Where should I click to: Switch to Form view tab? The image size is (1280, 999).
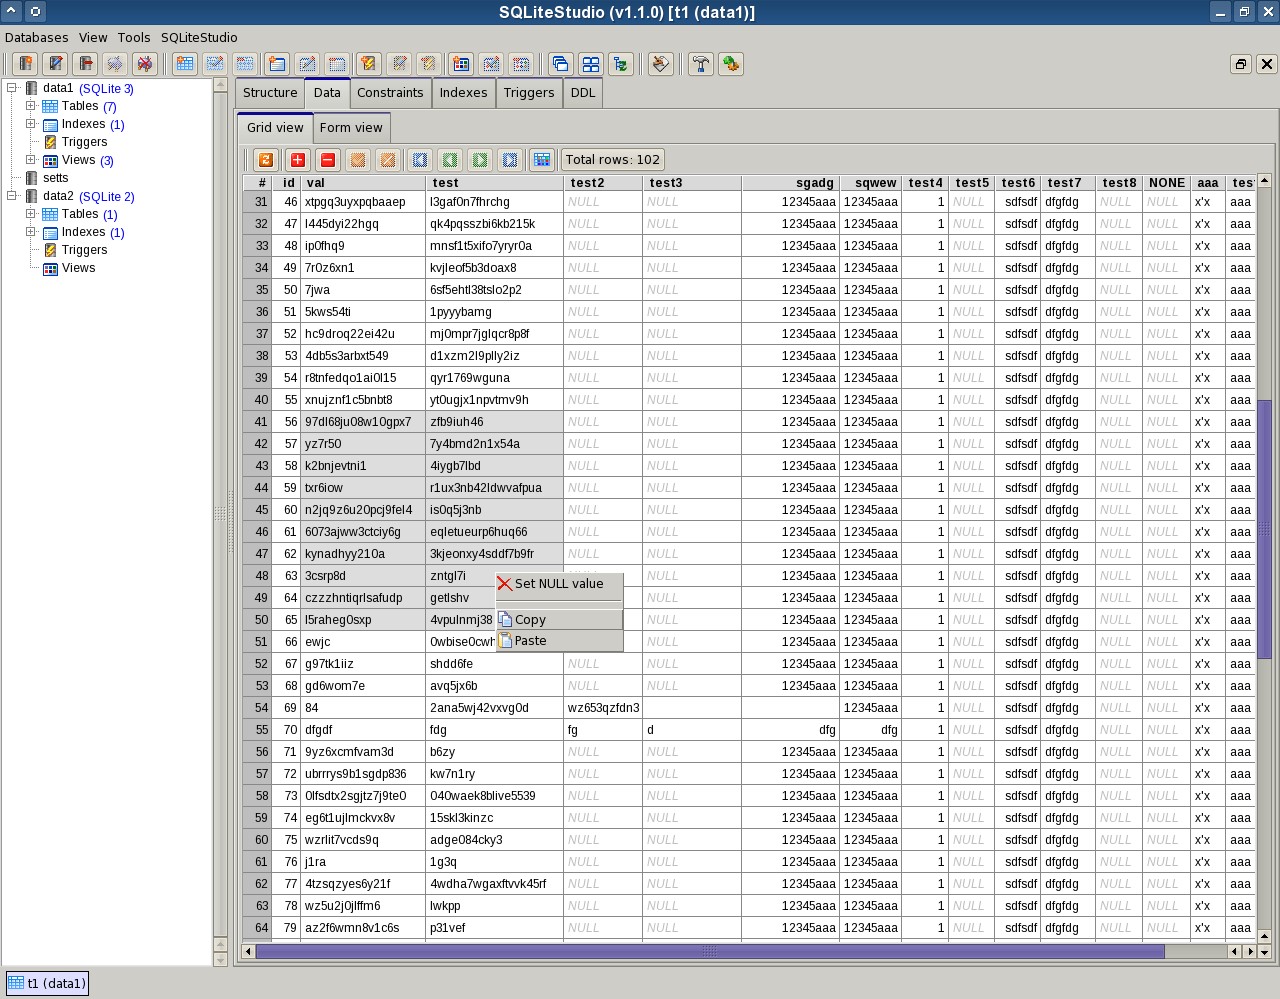350,128
